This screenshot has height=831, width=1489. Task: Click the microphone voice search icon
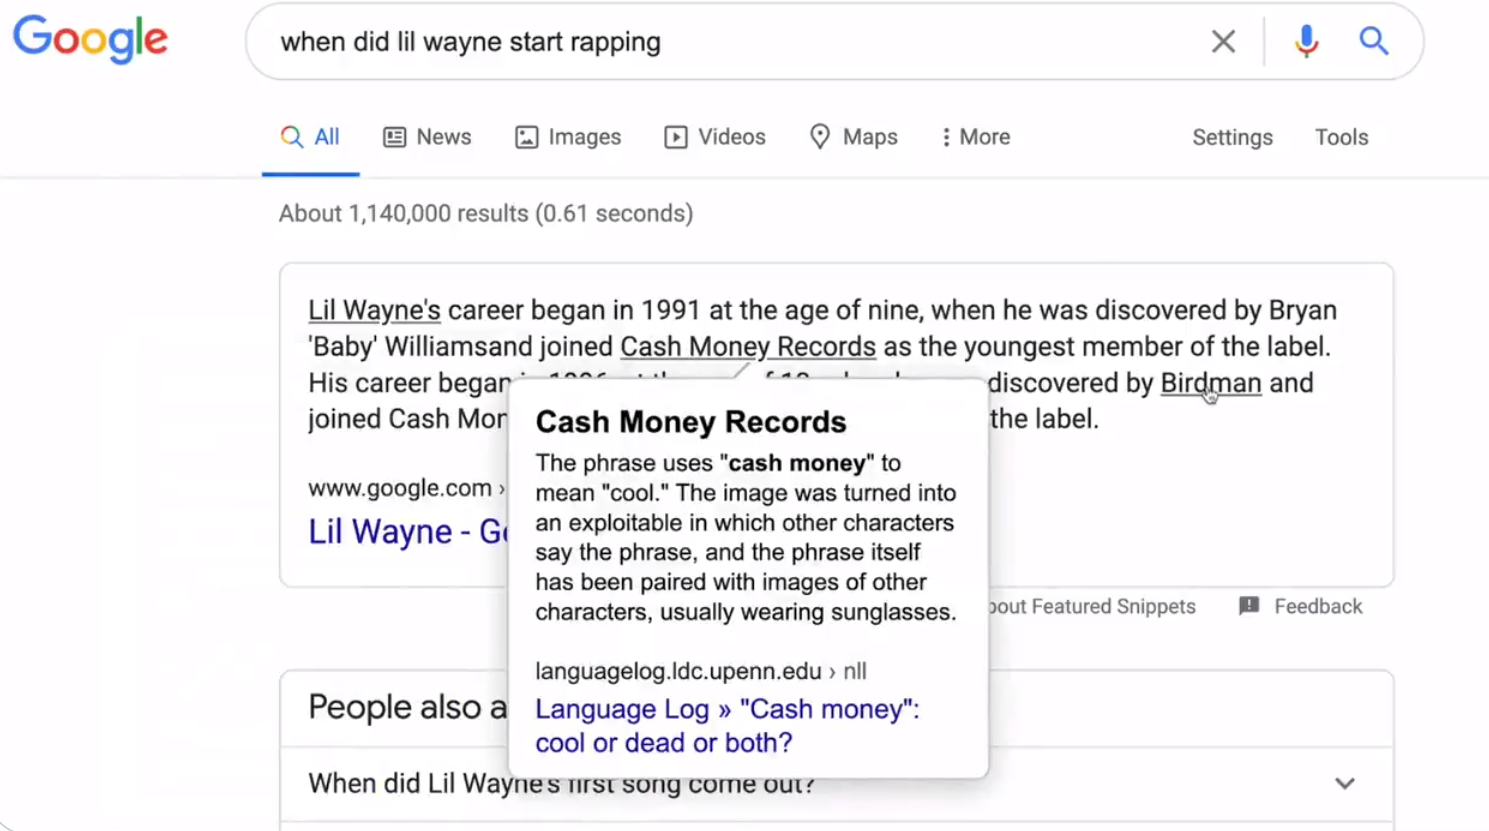[1306, 41]
